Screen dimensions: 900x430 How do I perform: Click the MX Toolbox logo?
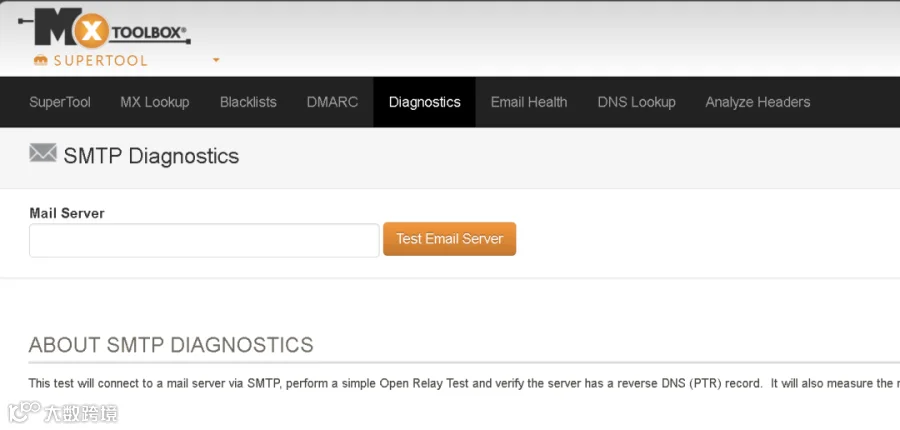click(104, 28)
